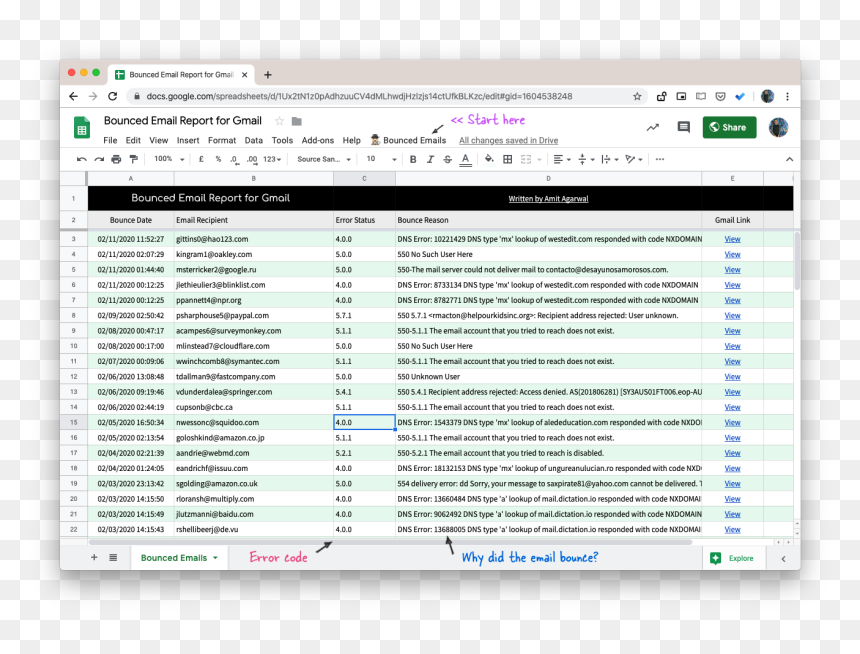Reload the browser page
This screenshot has width=860, height=654.
coord(112,97)
